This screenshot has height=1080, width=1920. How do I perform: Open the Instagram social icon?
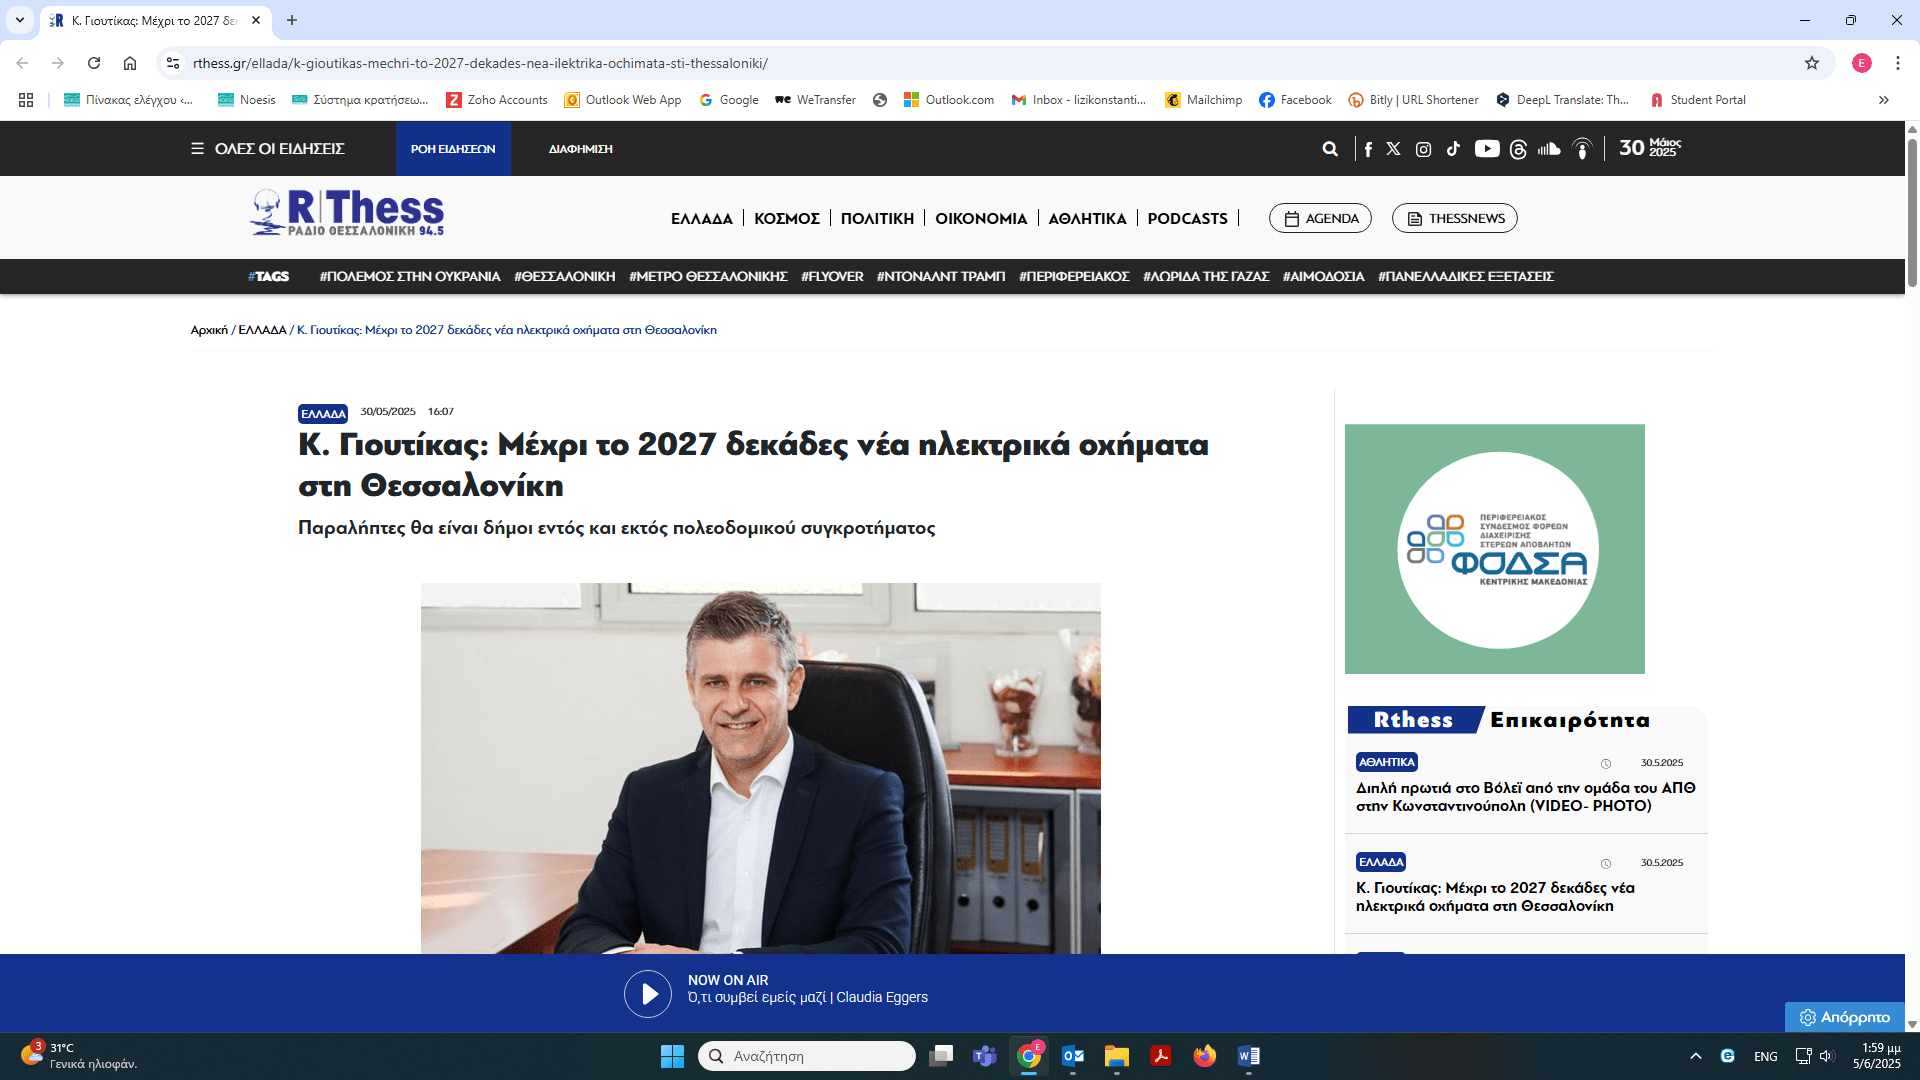(x=1423, y=149)
